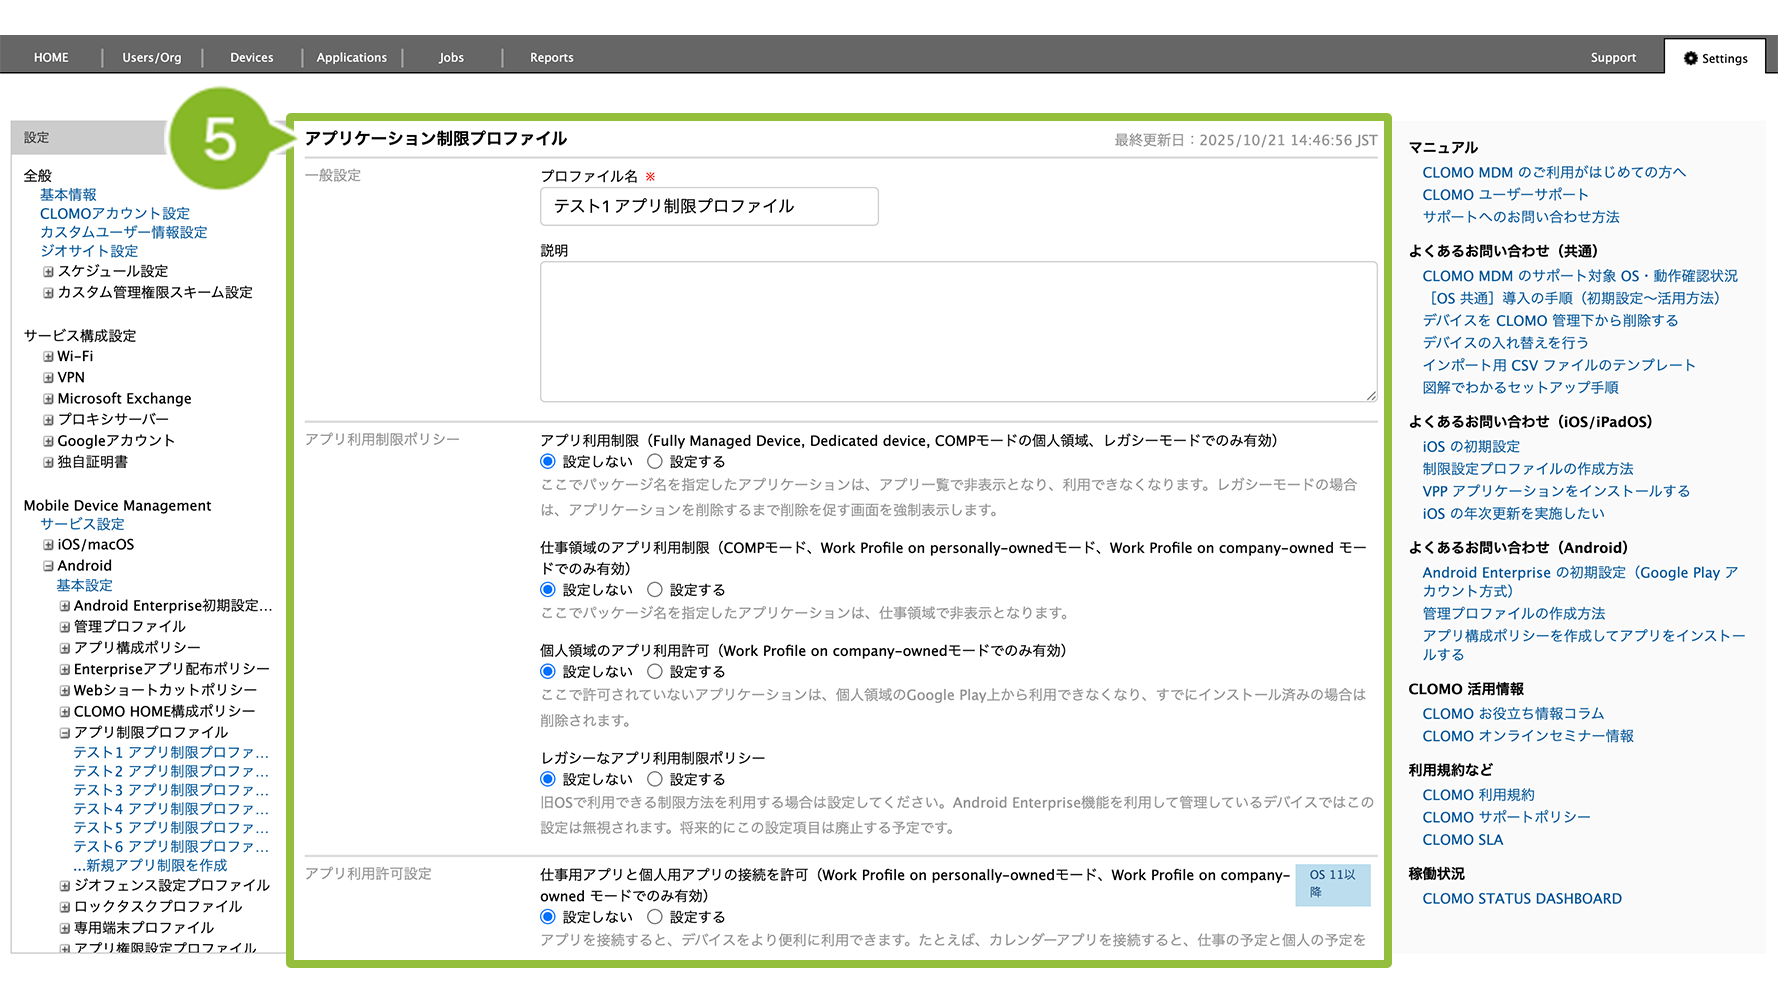Select 設定しない for 個人領域のアプリ利用許可
This screenshot has width=1778, height=1000.
[548, 672]
